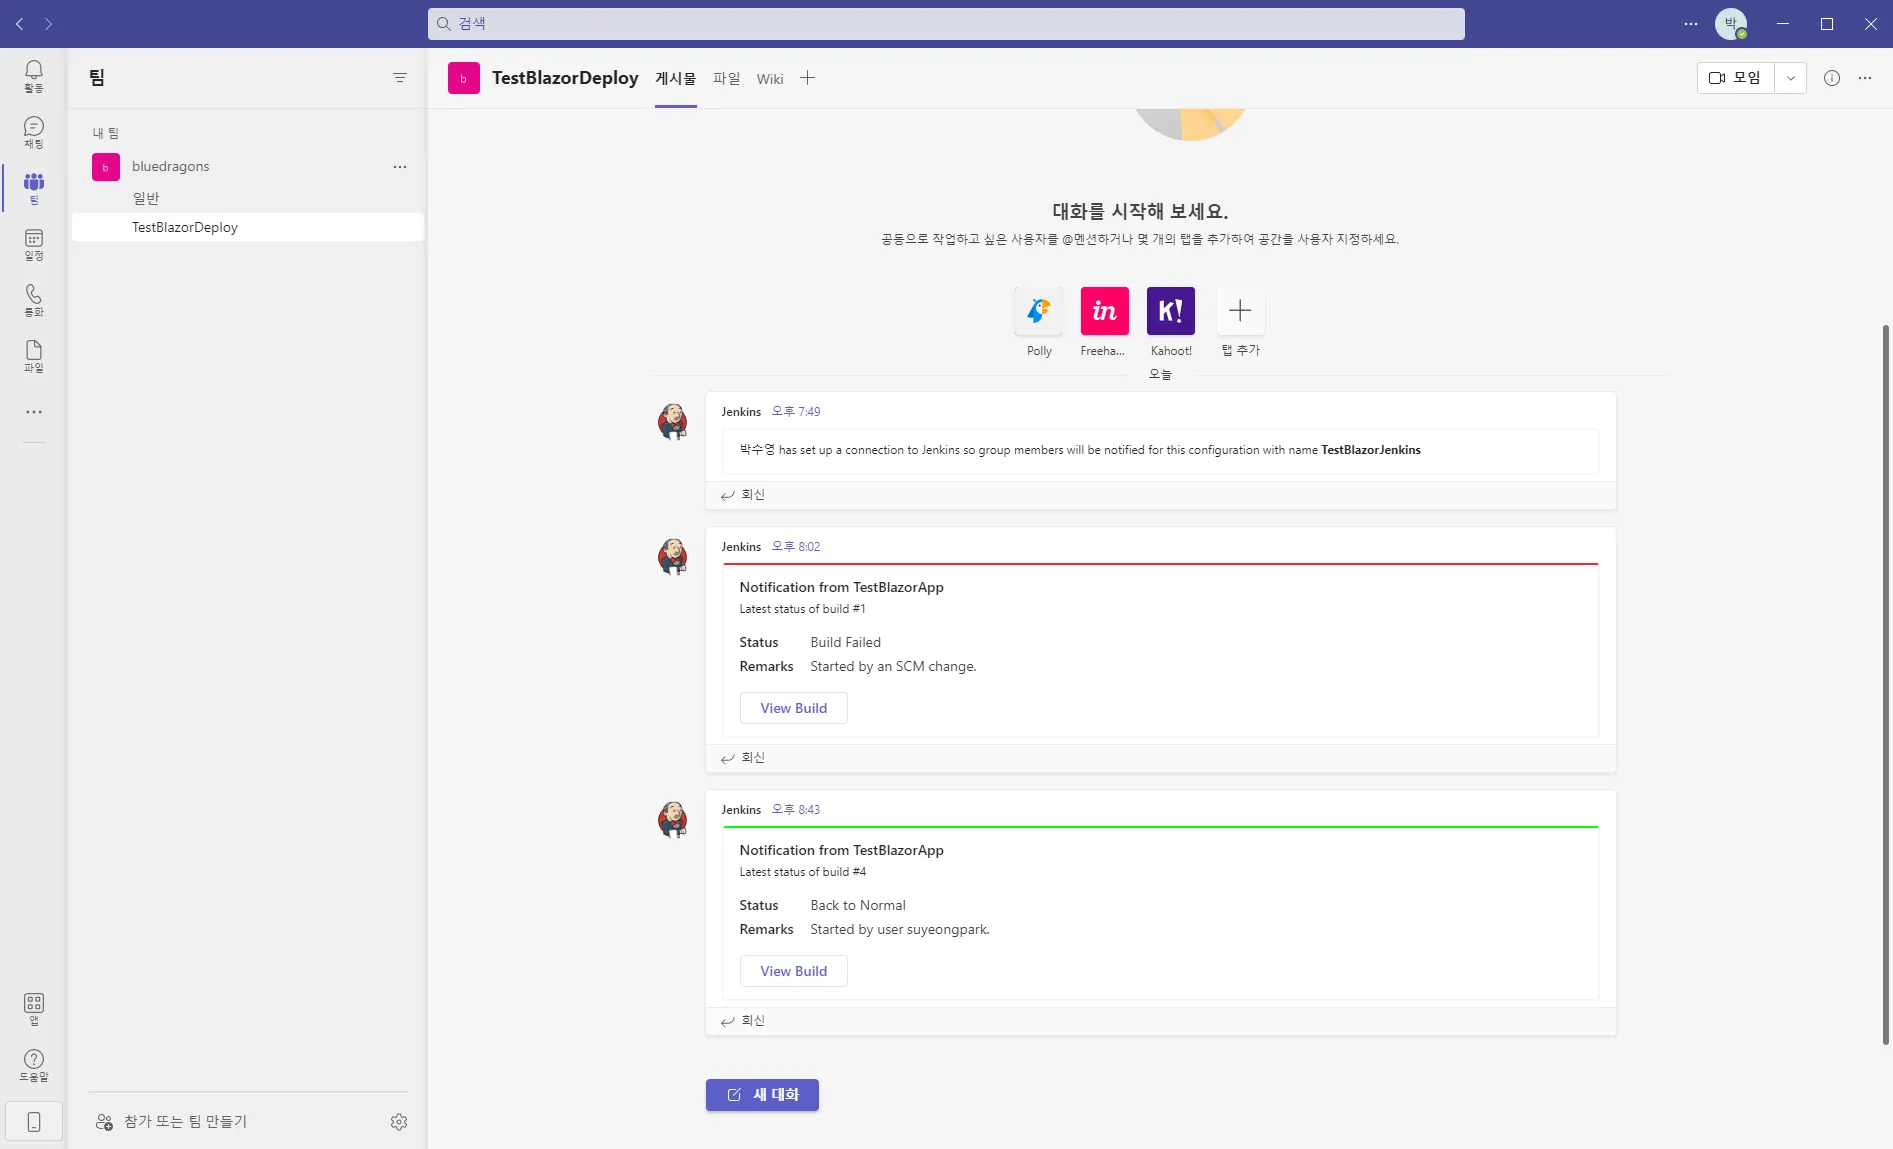This screenshot has width=1893, height=1149.
Task: Select the Teams icon in left rail
Action: click(34, 188)
